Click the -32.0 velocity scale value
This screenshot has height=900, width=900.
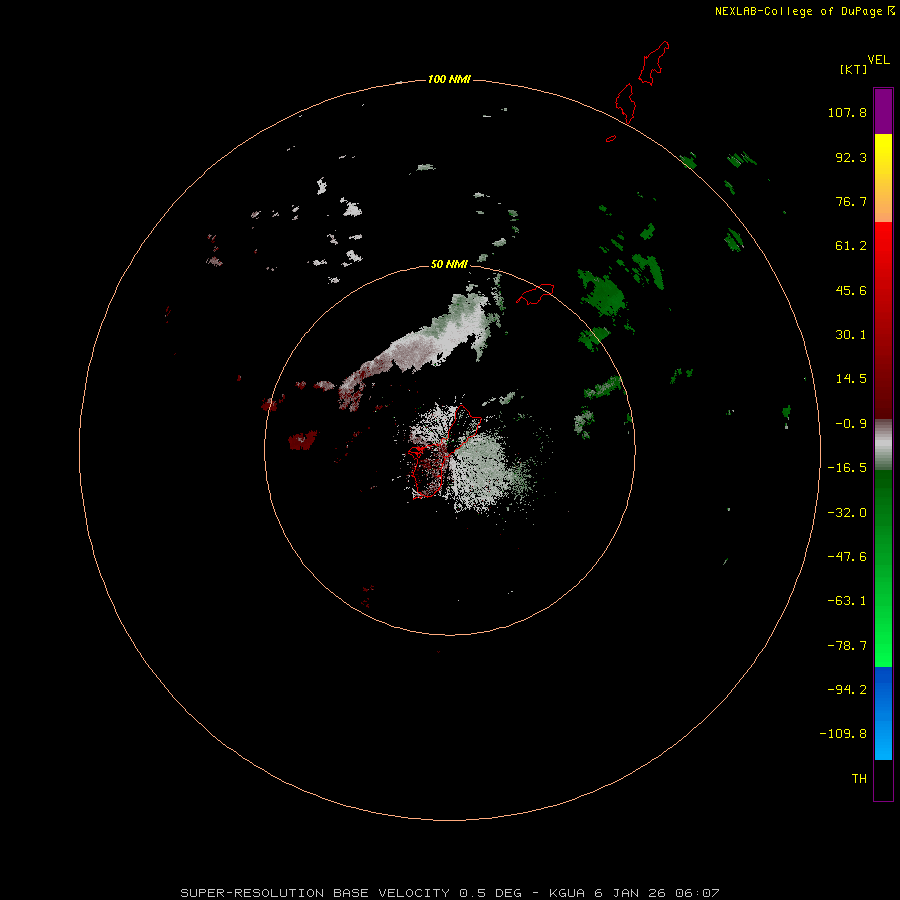coord(847,513)
